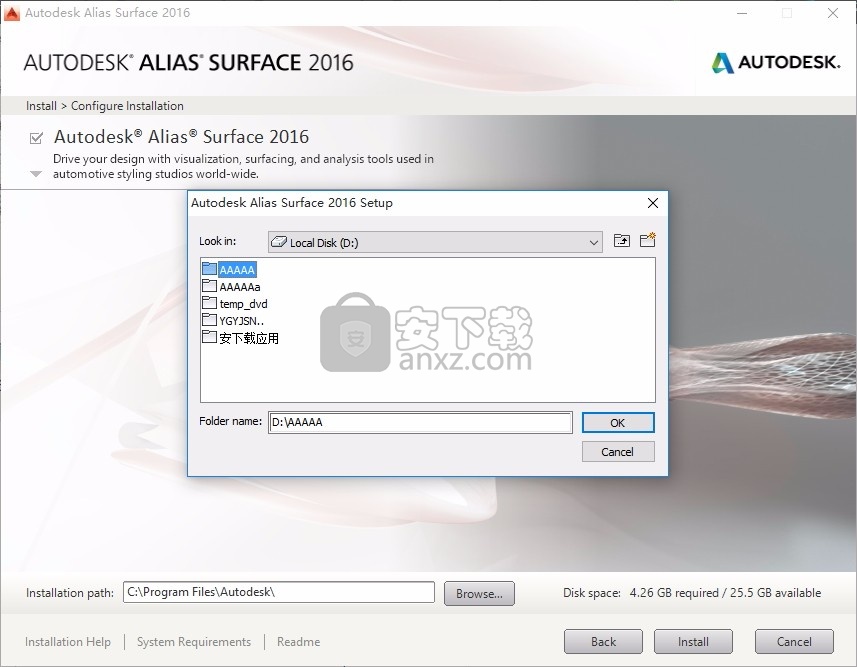Viewport: 857px width, 667px height.
Task: Click the Install breadcrumb text
Action: [x=42, y=106]
